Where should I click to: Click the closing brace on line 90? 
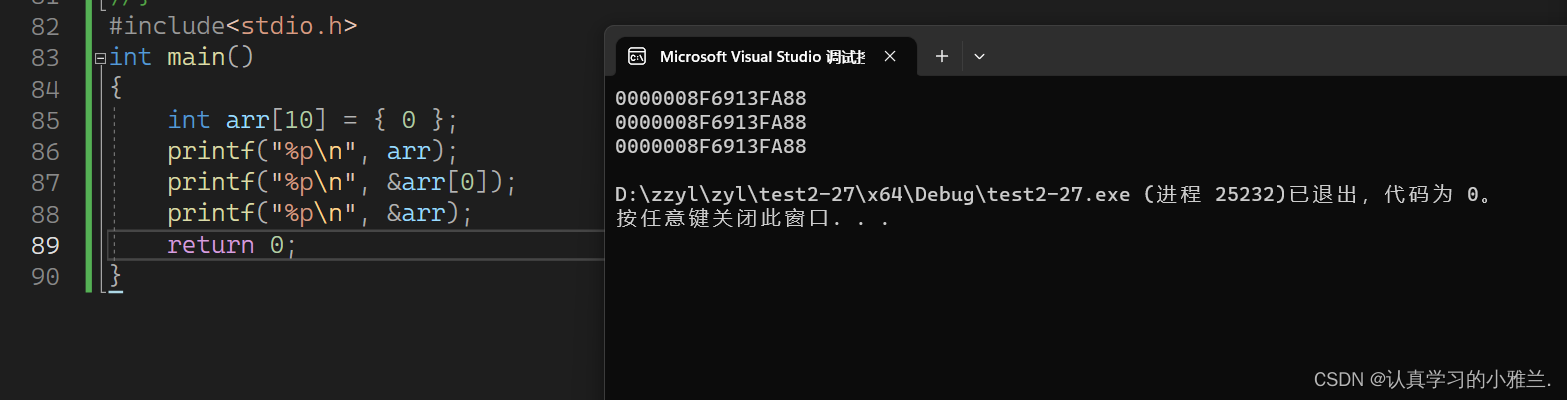116,275
